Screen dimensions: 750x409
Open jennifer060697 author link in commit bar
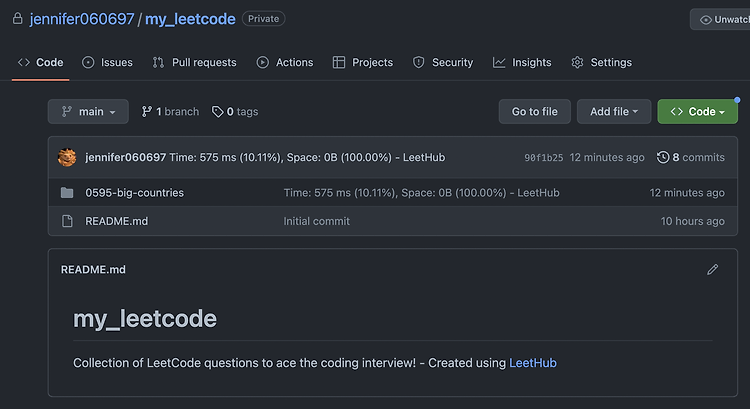click(125, 157)
